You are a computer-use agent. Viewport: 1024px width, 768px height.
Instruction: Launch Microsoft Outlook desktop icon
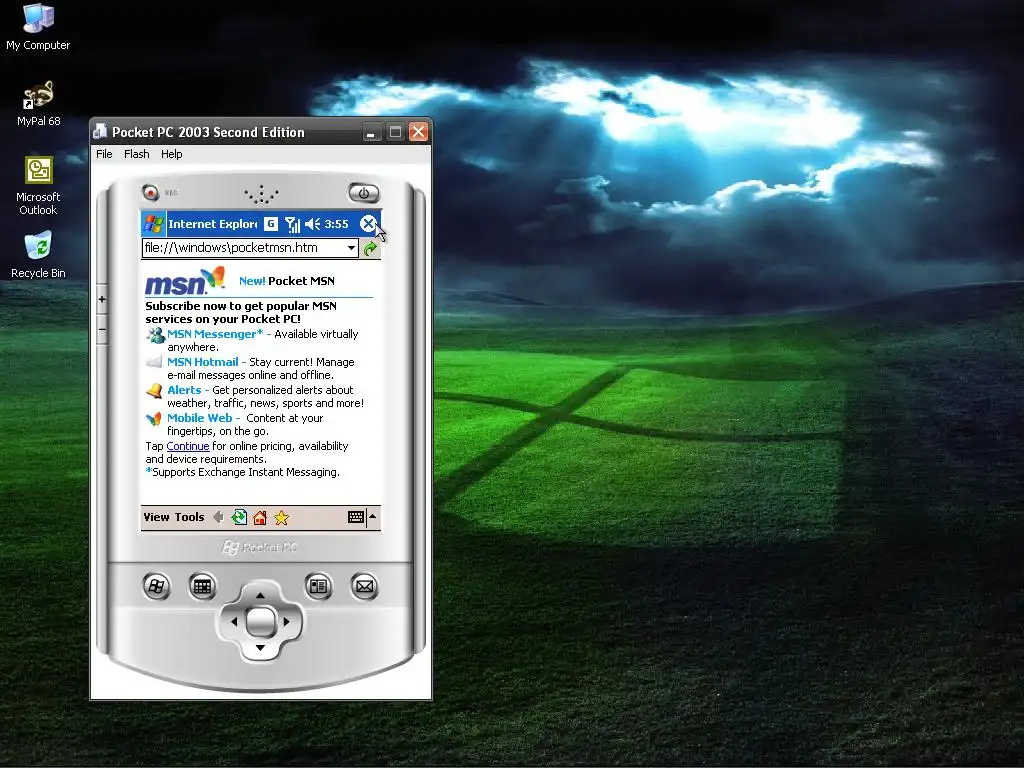click(x=38, y=185)
